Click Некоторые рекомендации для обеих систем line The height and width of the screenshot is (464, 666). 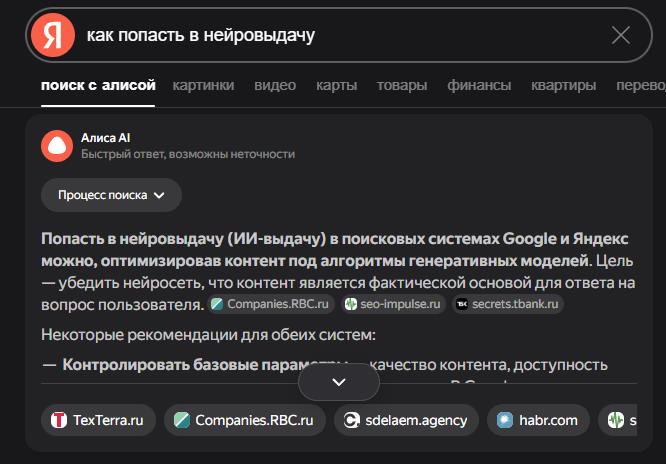pyautogui.click(x=209, y=335)
